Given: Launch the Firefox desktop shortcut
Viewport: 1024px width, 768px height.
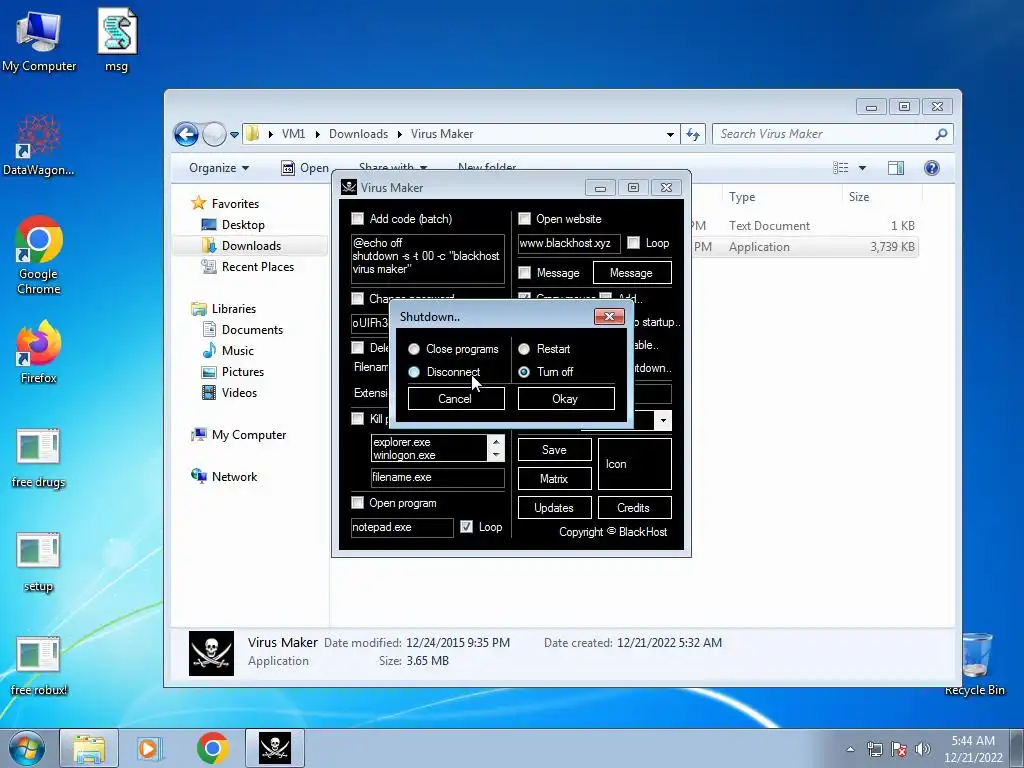Looking at the screenshot, I should pos(39,351).
